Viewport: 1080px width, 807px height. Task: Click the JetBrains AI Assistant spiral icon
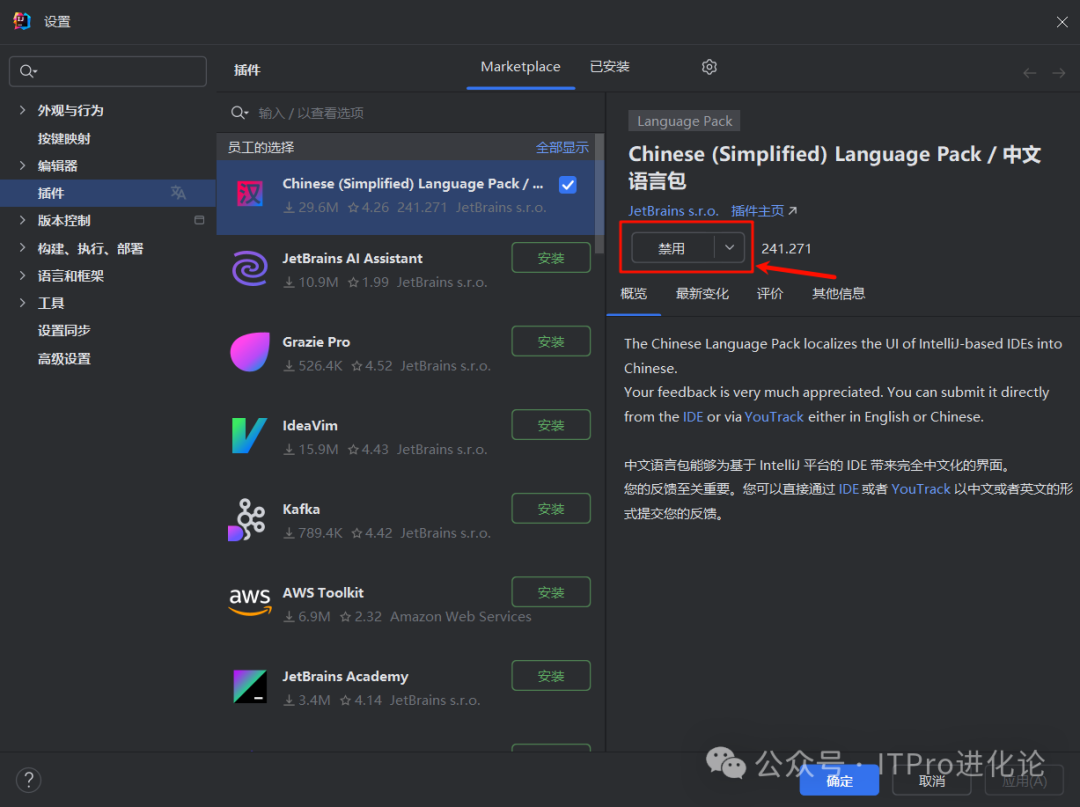(x=249, y=269)
